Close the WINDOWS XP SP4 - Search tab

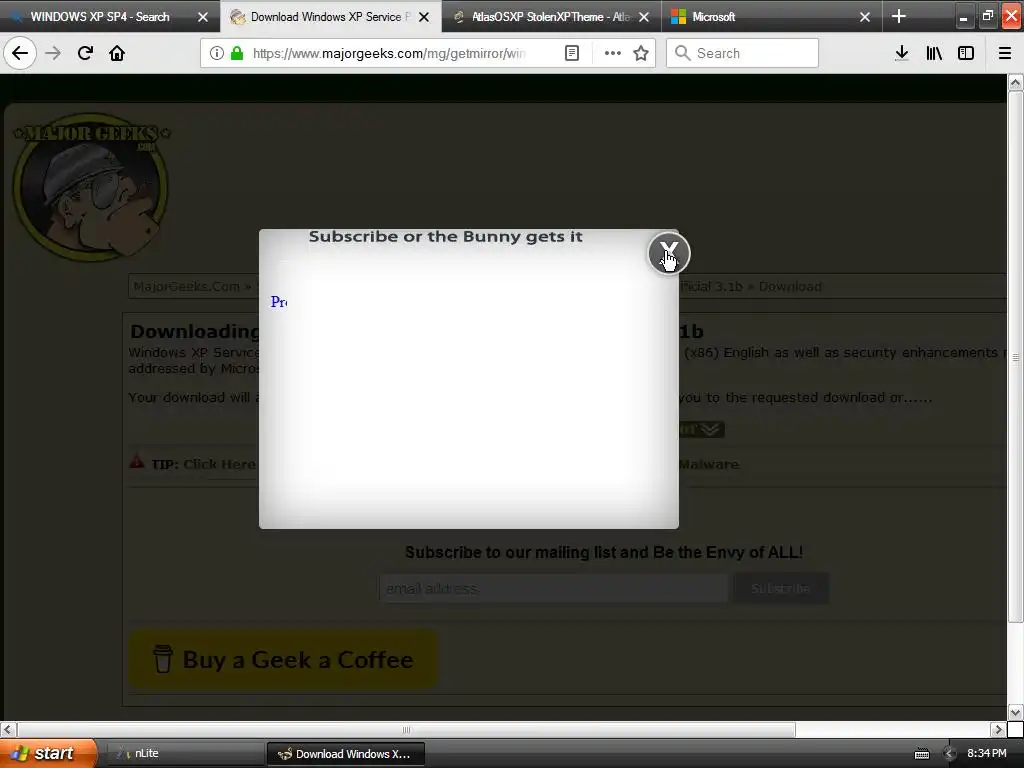point(203,17)
